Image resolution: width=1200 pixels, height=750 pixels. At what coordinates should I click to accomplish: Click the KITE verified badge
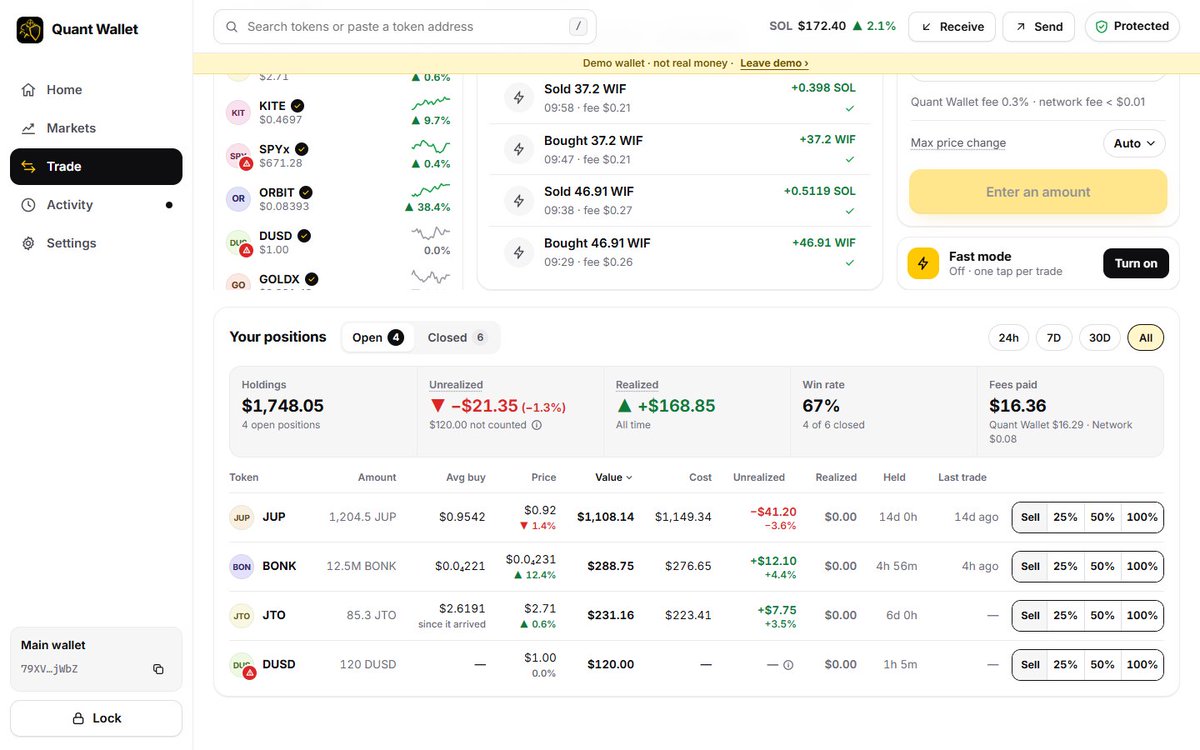coord(298,106)
